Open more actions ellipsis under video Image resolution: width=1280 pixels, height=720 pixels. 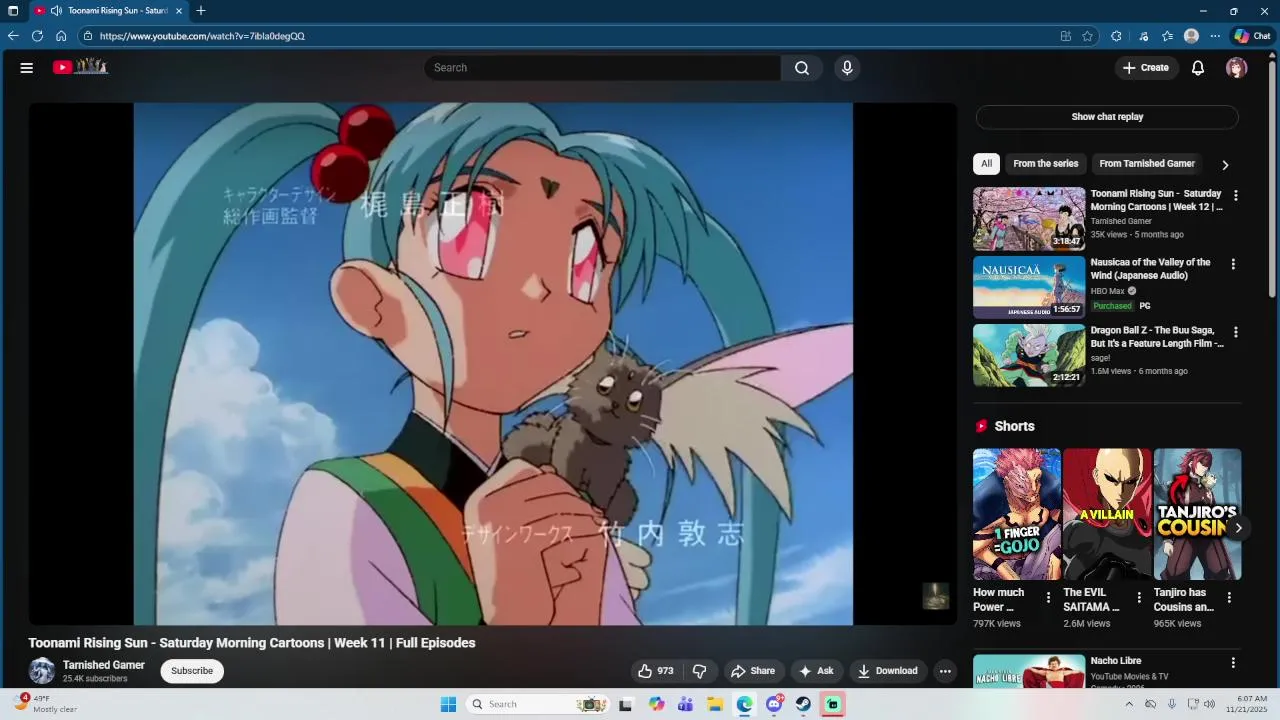[945, 671]
